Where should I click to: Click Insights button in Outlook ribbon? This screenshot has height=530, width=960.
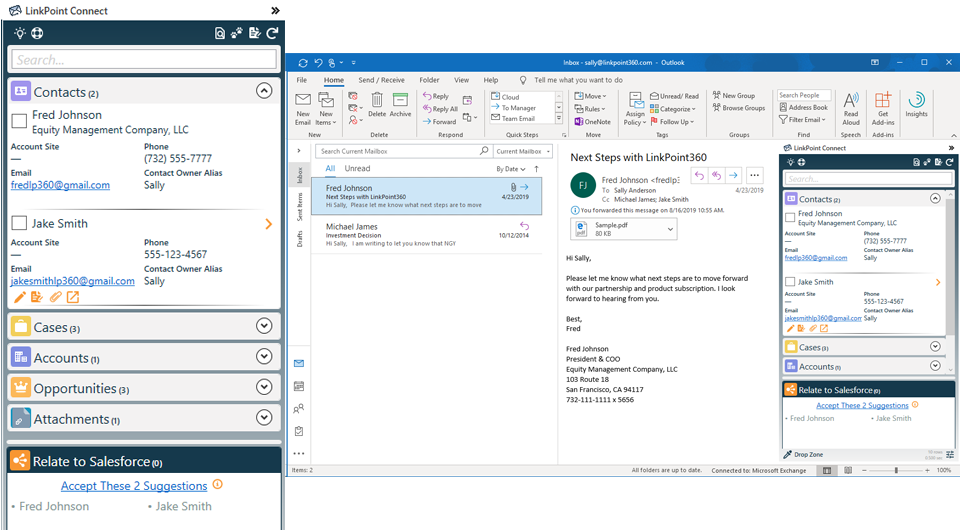click(x=917, y=105)
